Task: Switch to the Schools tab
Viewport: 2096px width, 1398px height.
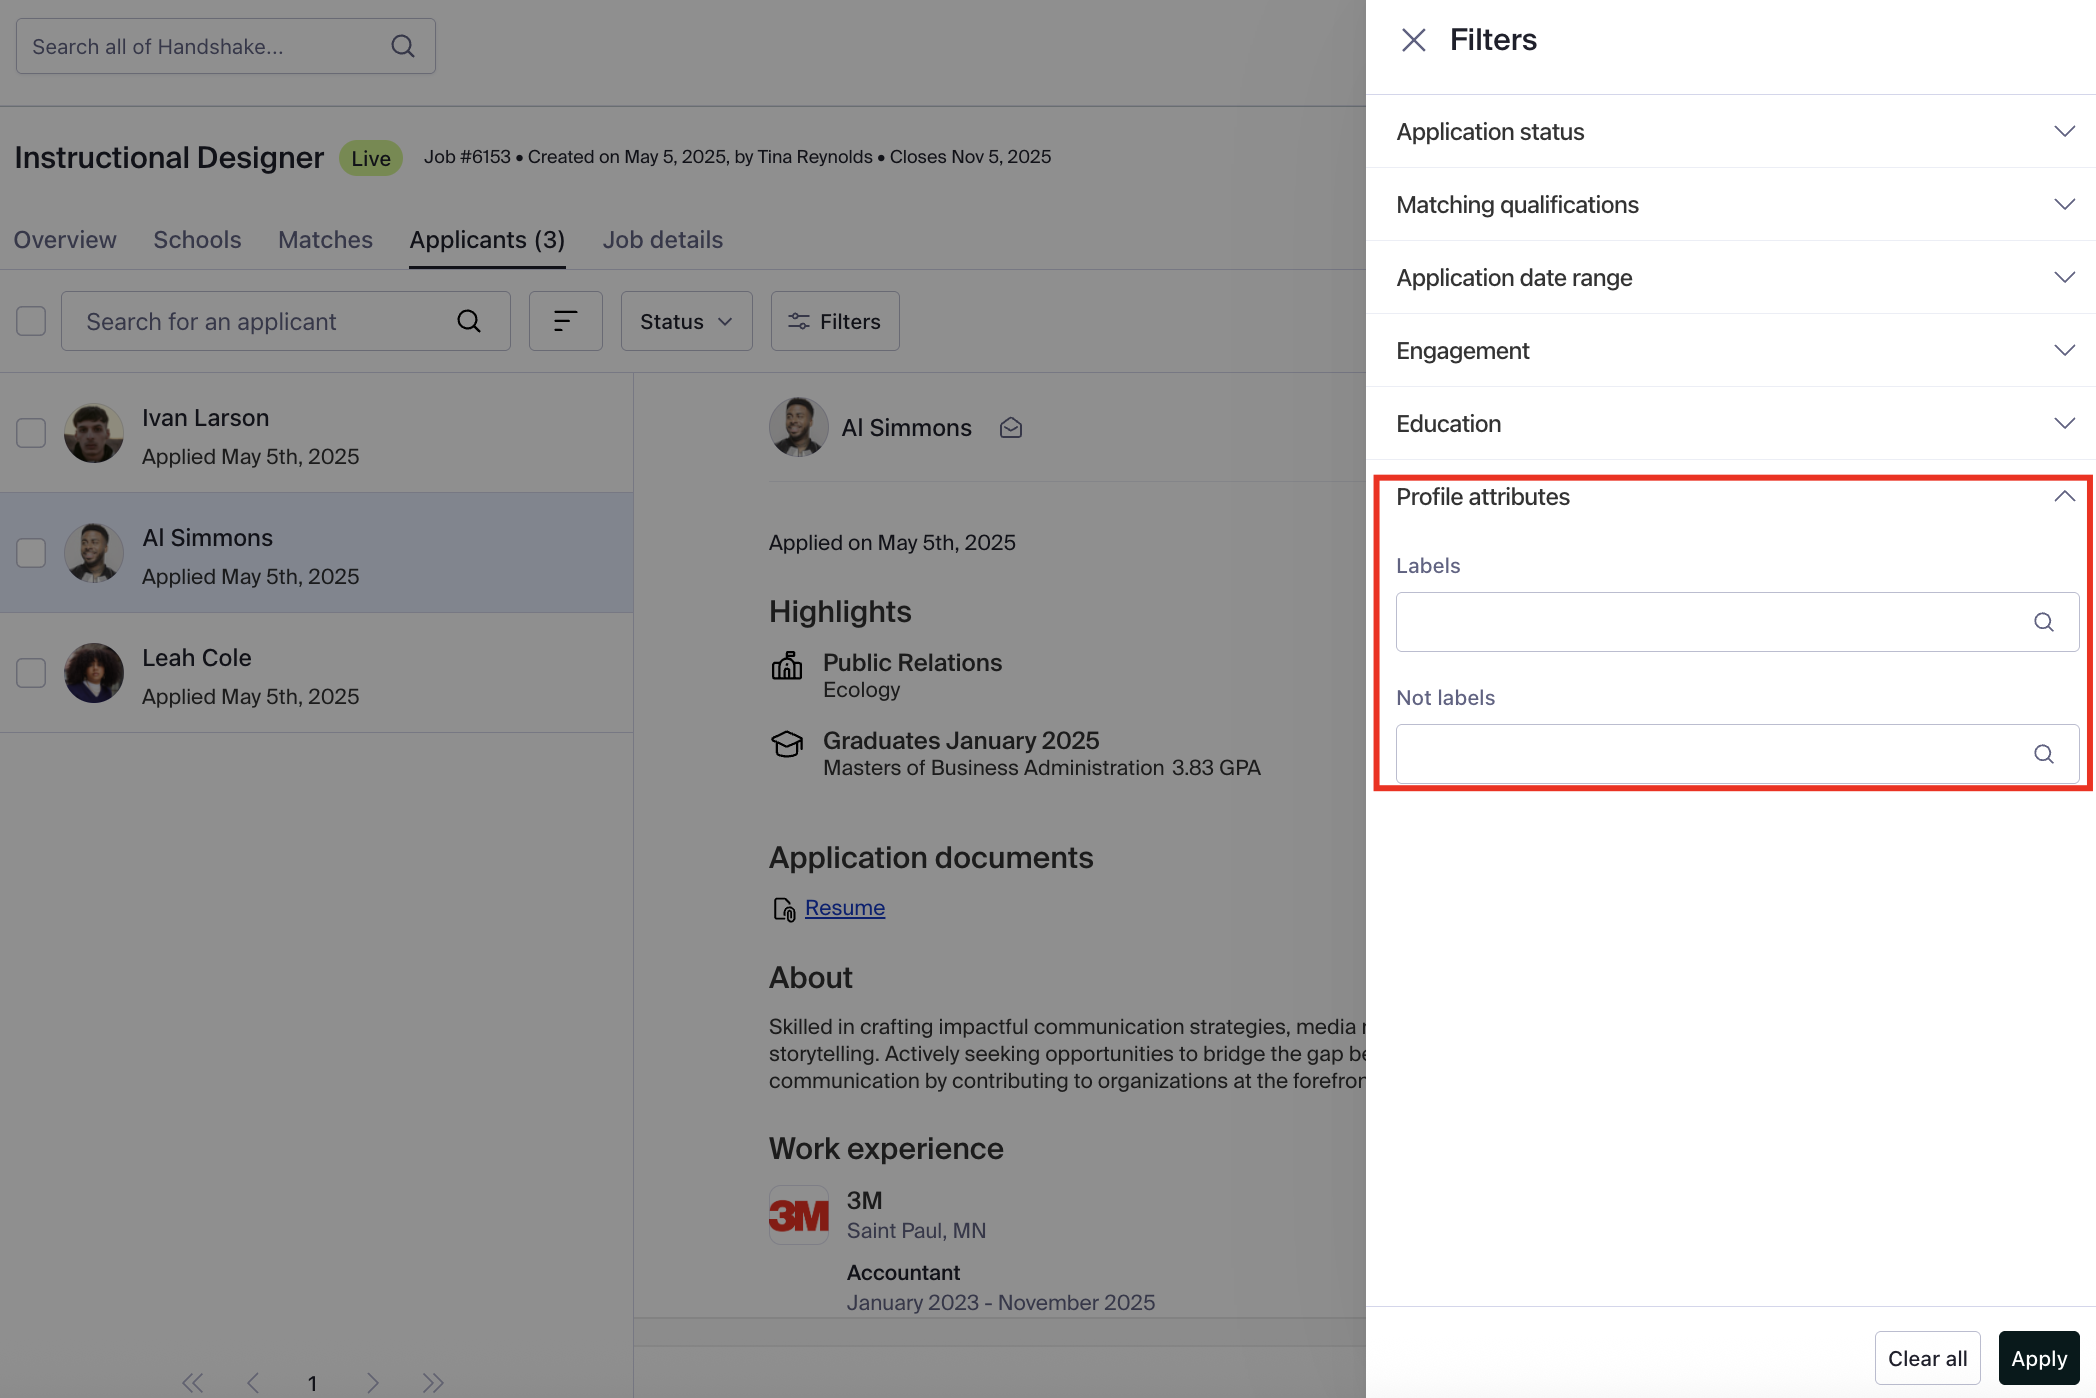Action: [x=197, y=240]
